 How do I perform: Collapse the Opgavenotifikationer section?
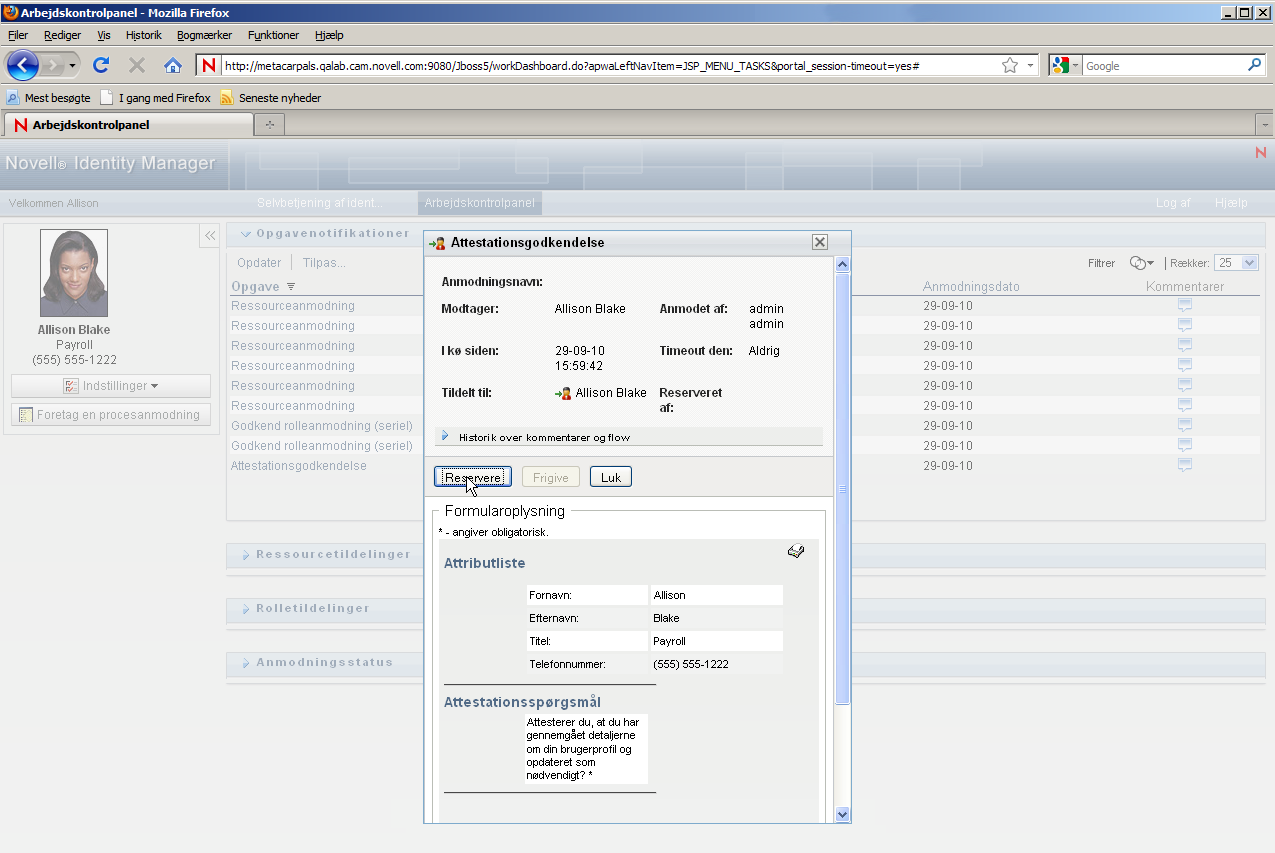coord(246,234)
